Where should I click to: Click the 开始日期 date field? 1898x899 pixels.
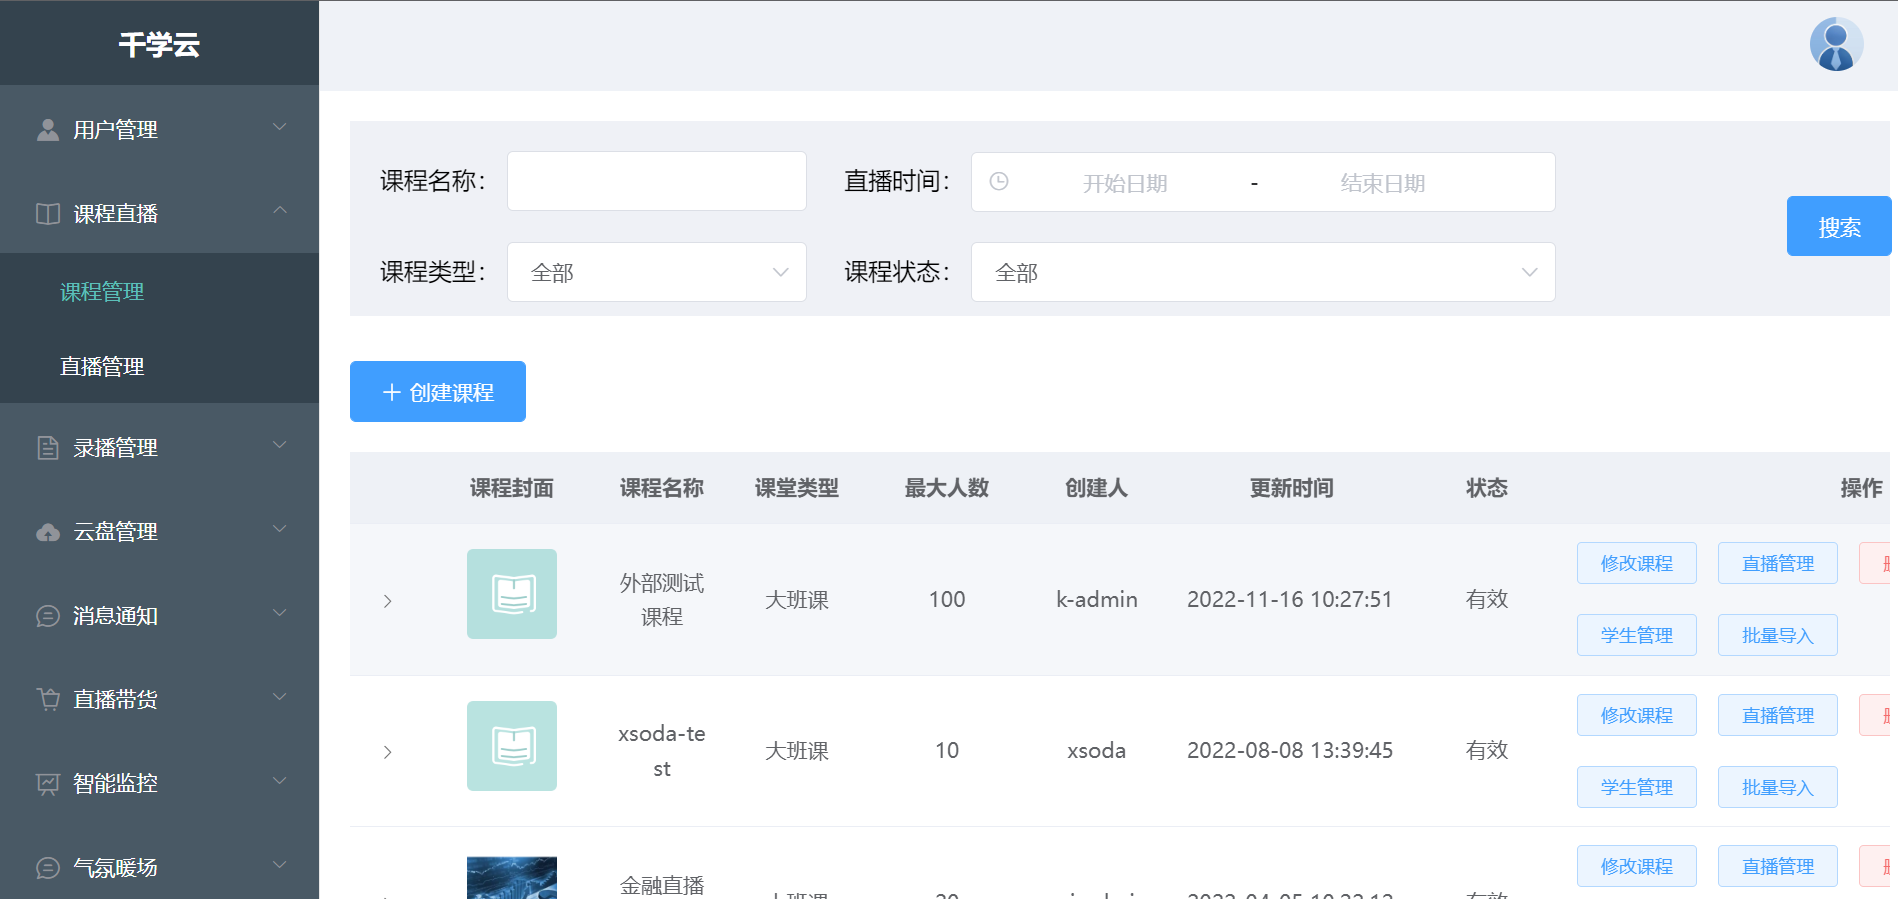coord(1125,183)
